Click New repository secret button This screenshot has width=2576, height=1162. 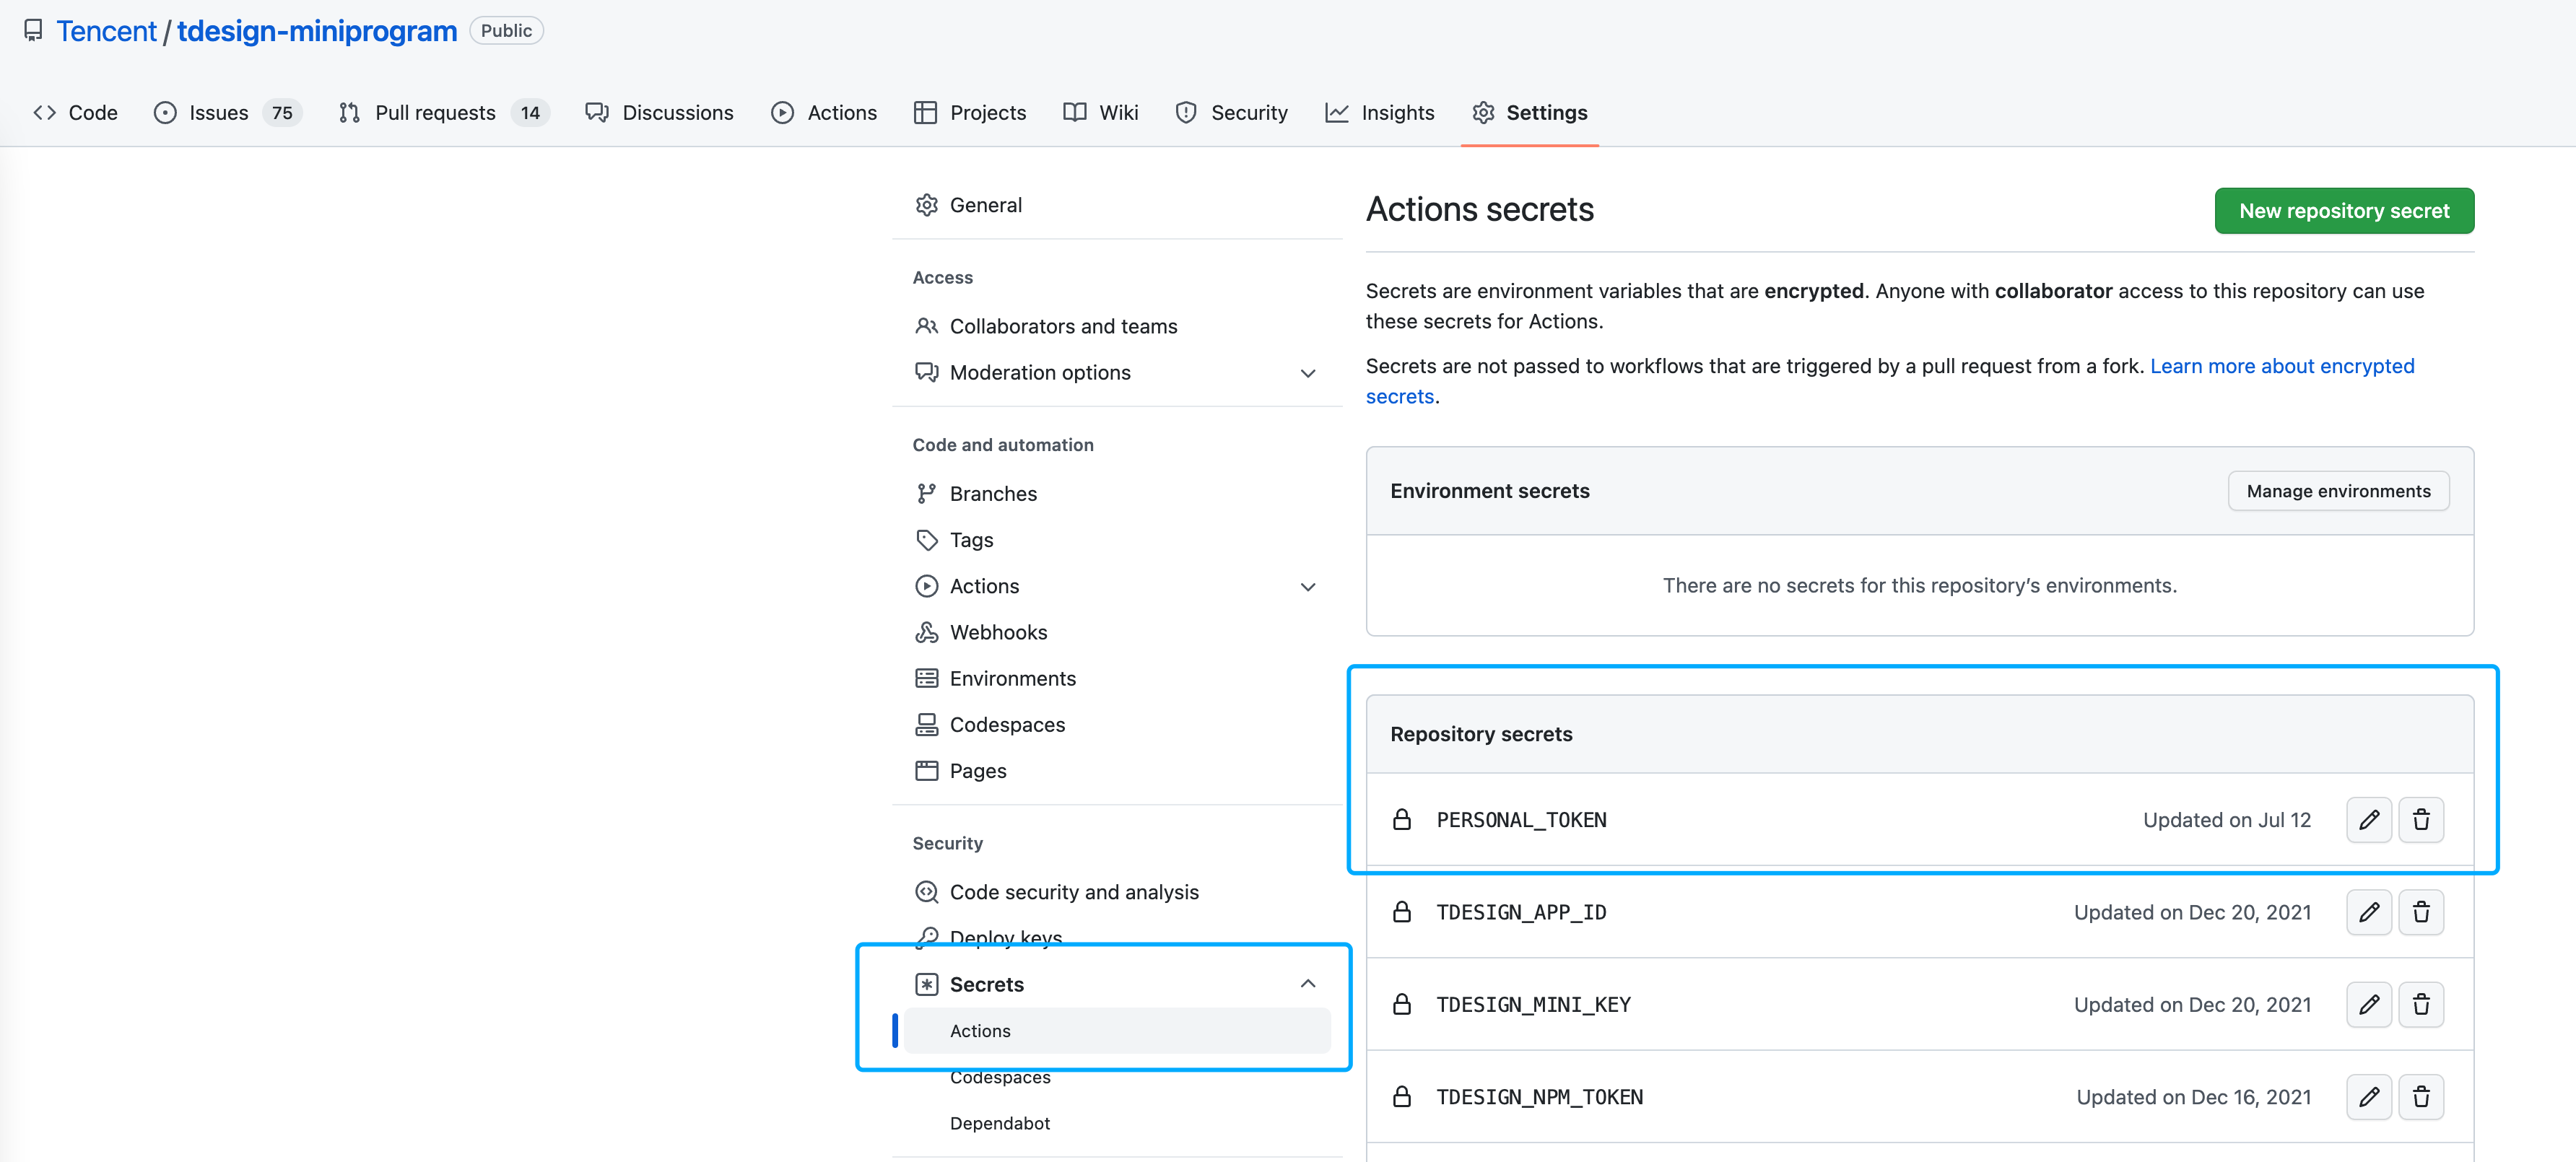pos(2344,211)
